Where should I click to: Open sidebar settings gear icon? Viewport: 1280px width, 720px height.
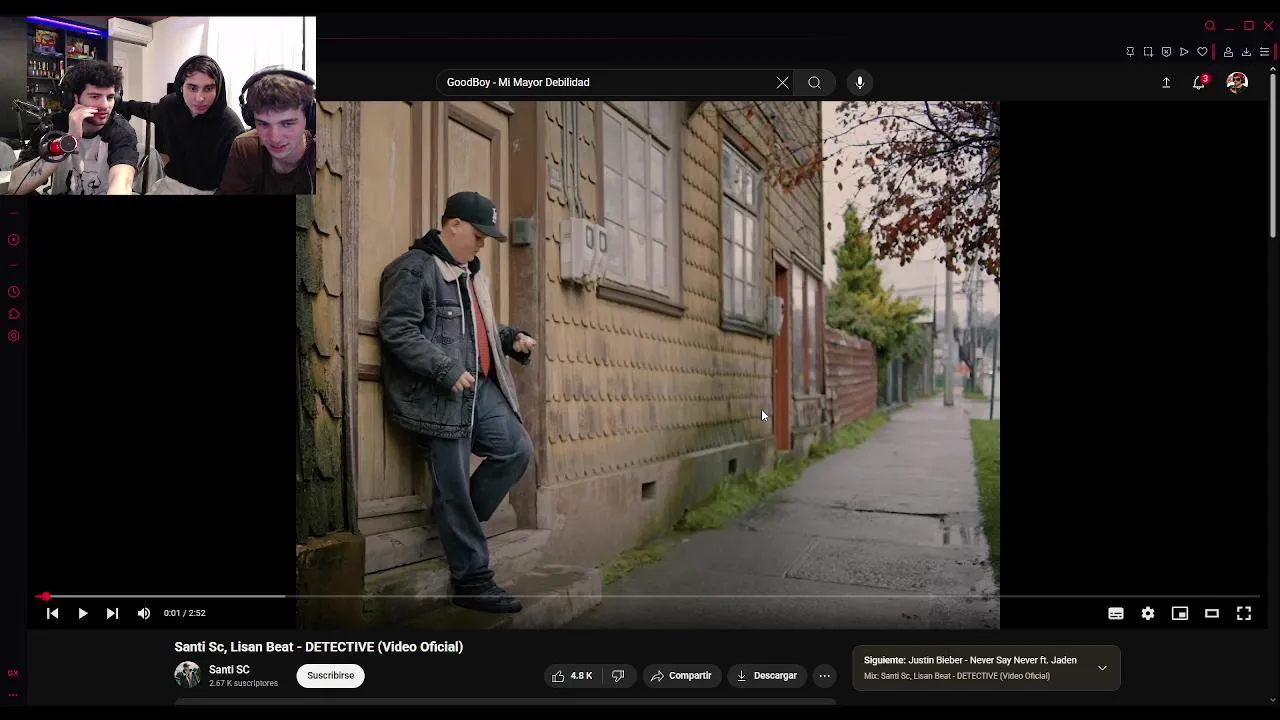13,336
